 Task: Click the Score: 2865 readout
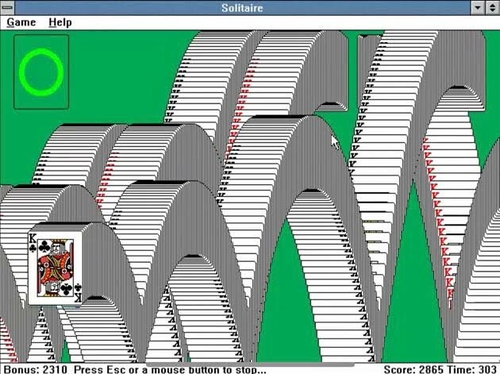pyautogui.click(x=413, y=369)
